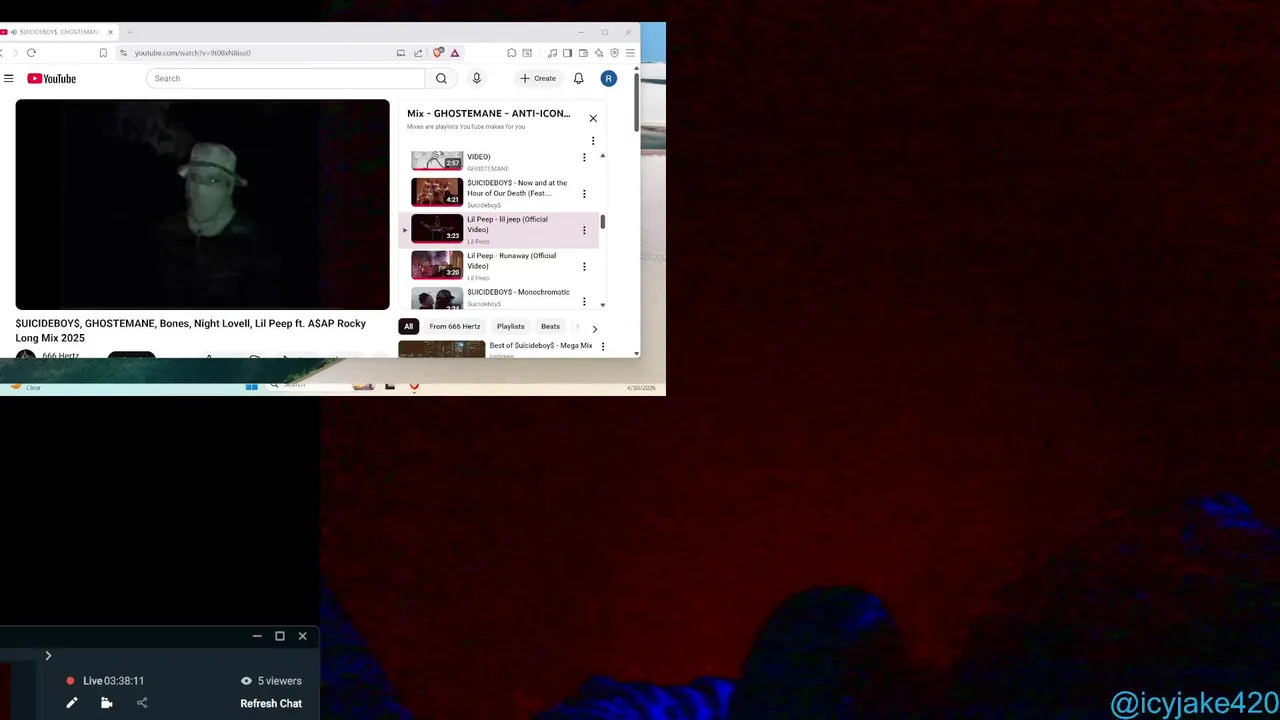Open the VPN shield icon in the toolbar
1280x720 pixels.
point(614,53)
